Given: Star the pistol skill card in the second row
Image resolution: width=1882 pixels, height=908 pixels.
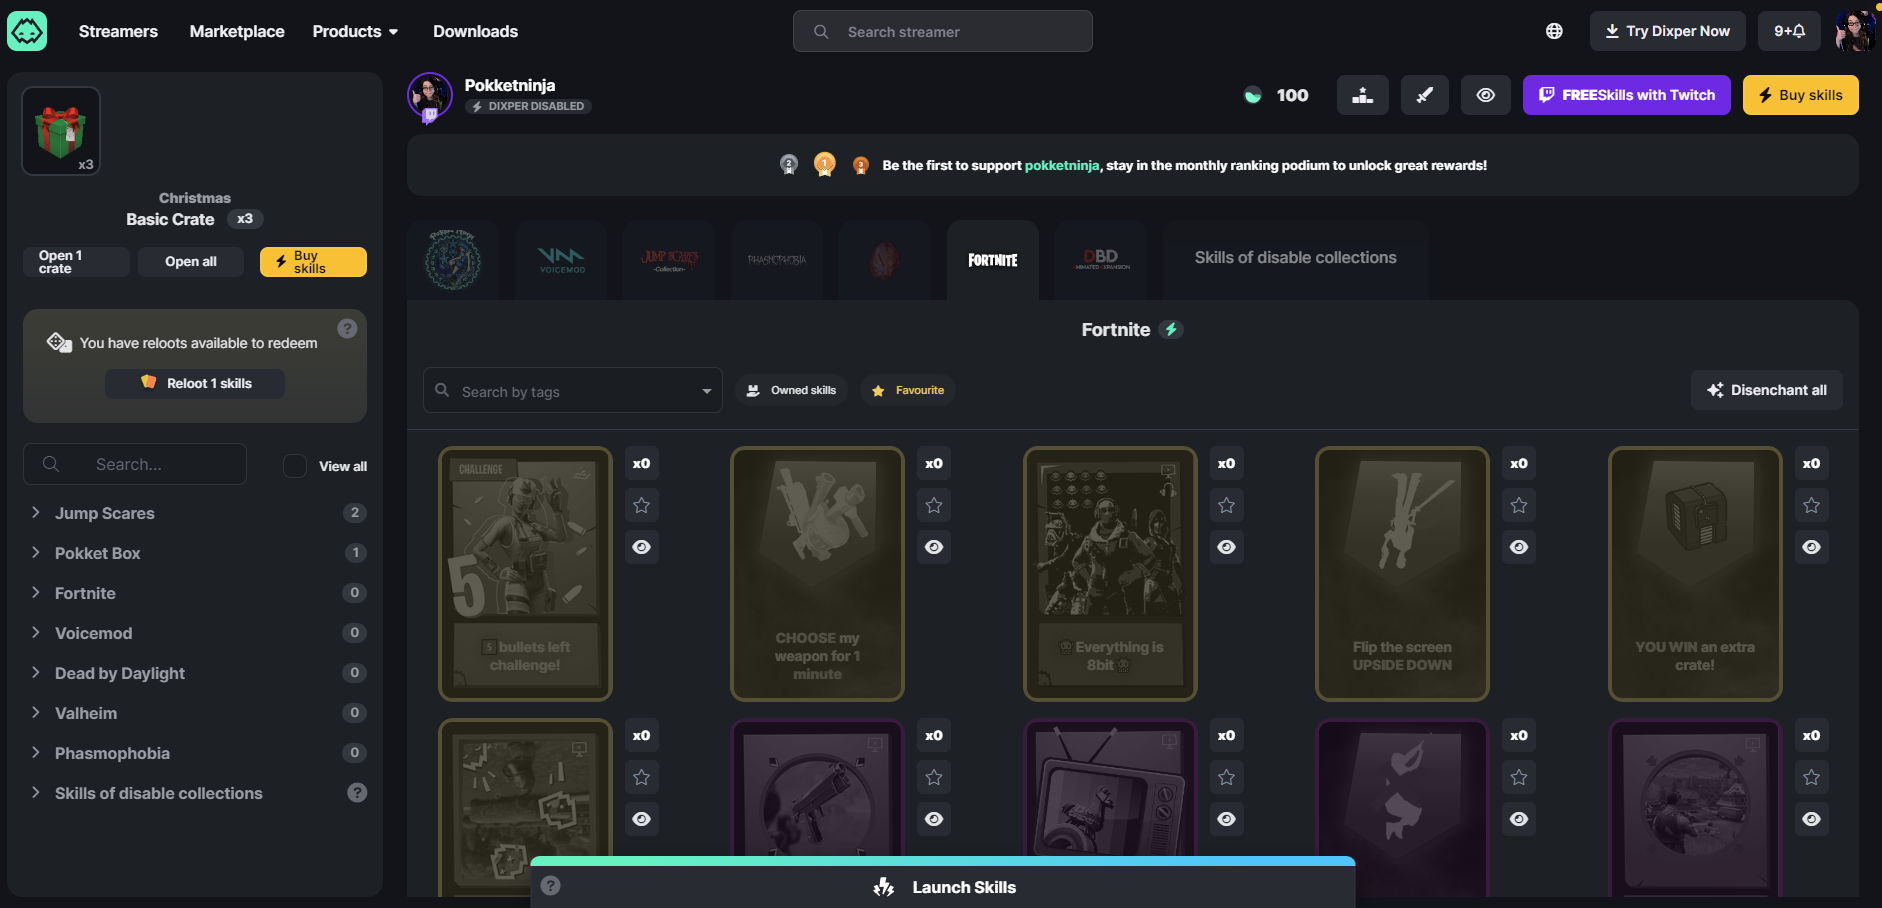Looking at the screenshot, I should tap(934, 777).
